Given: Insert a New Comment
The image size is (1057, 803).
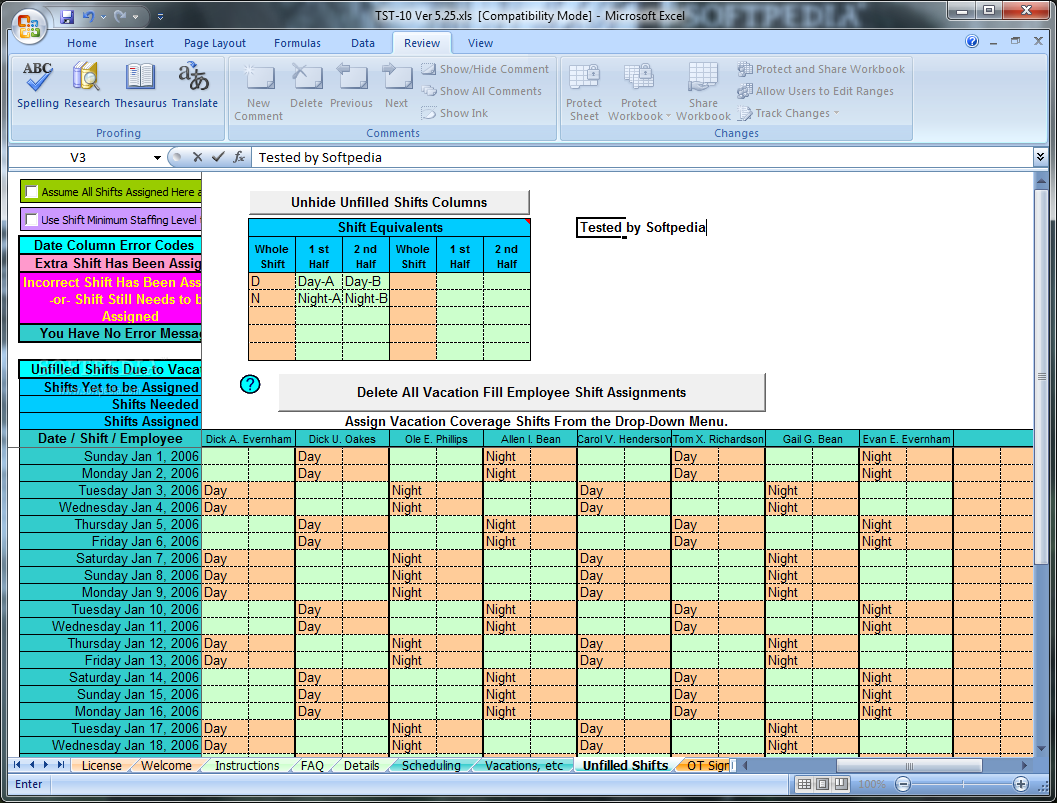Looking at the screenshot, I should [x=258, y=92].
